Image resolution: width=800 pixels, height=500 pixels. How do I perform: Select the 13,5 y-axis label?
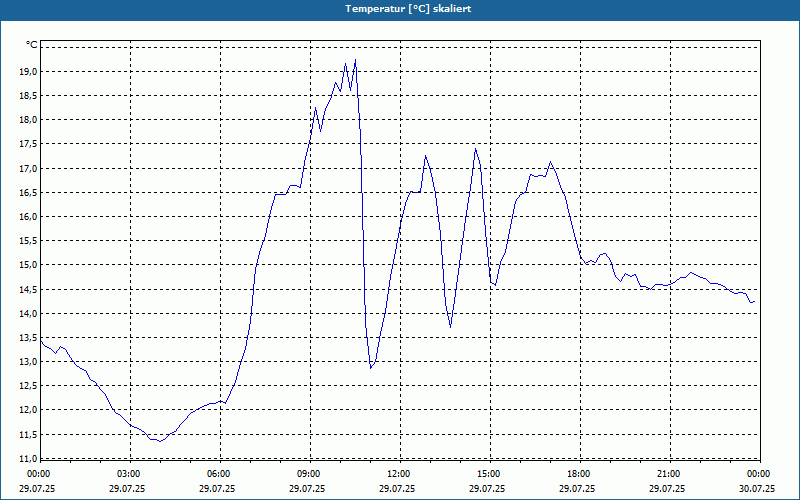[28, 338]
